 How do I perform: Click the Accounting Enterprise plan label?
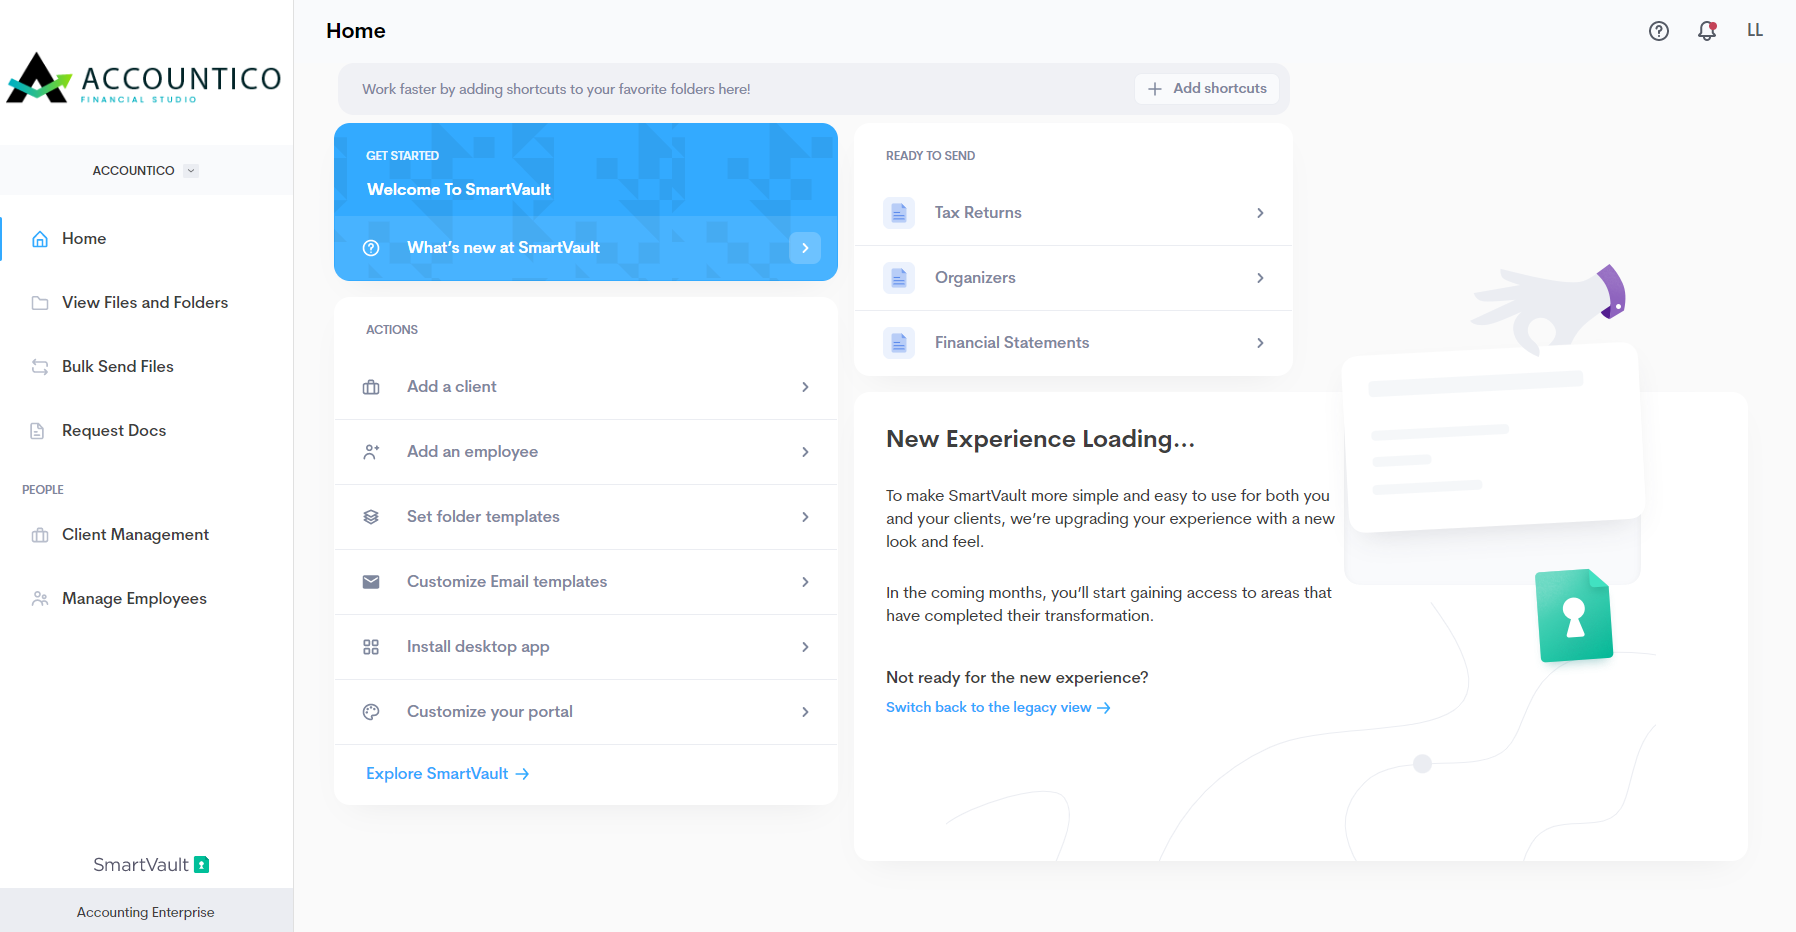pos(146,913)
